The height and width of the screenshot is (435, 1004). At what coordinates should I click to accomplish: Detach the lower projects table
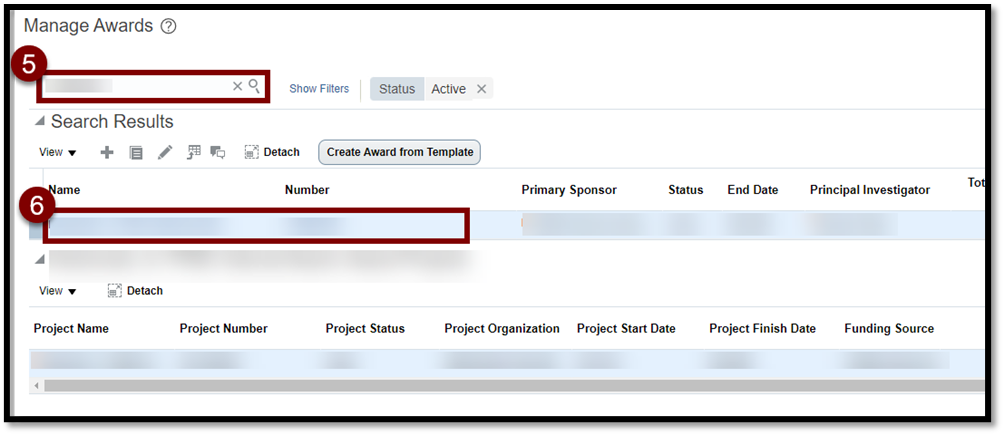pyautogui.click(x=135, y=291)
